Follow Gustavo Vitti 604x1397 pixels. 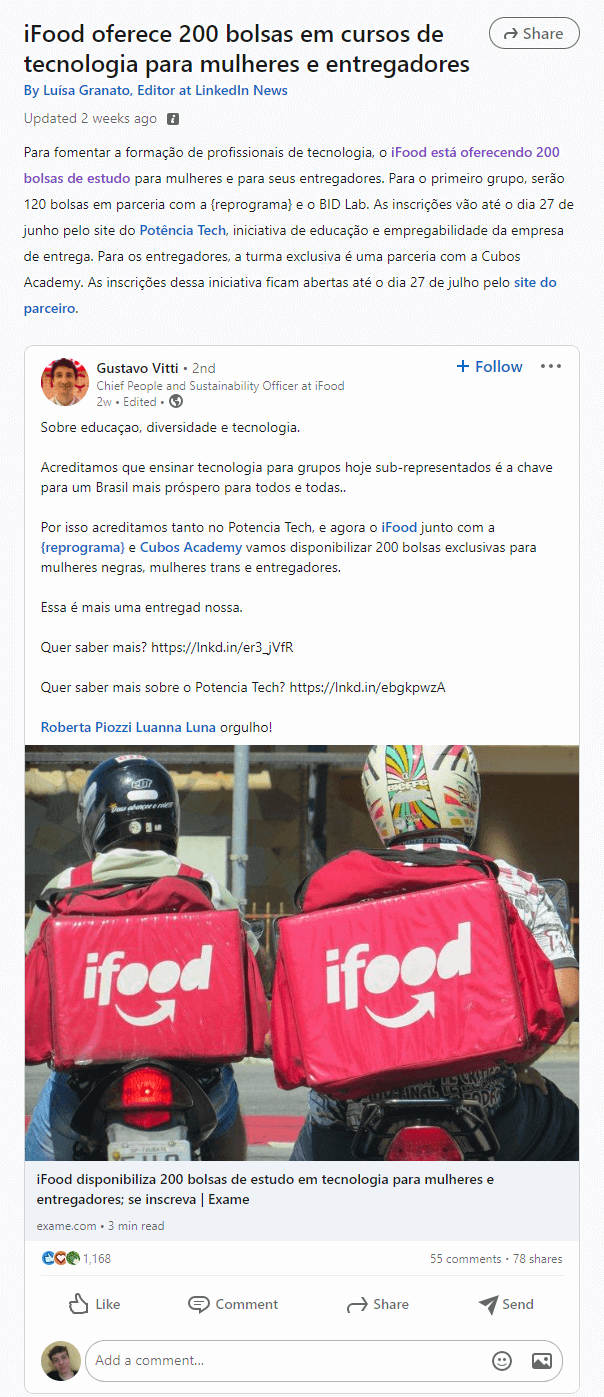[489, 367]
